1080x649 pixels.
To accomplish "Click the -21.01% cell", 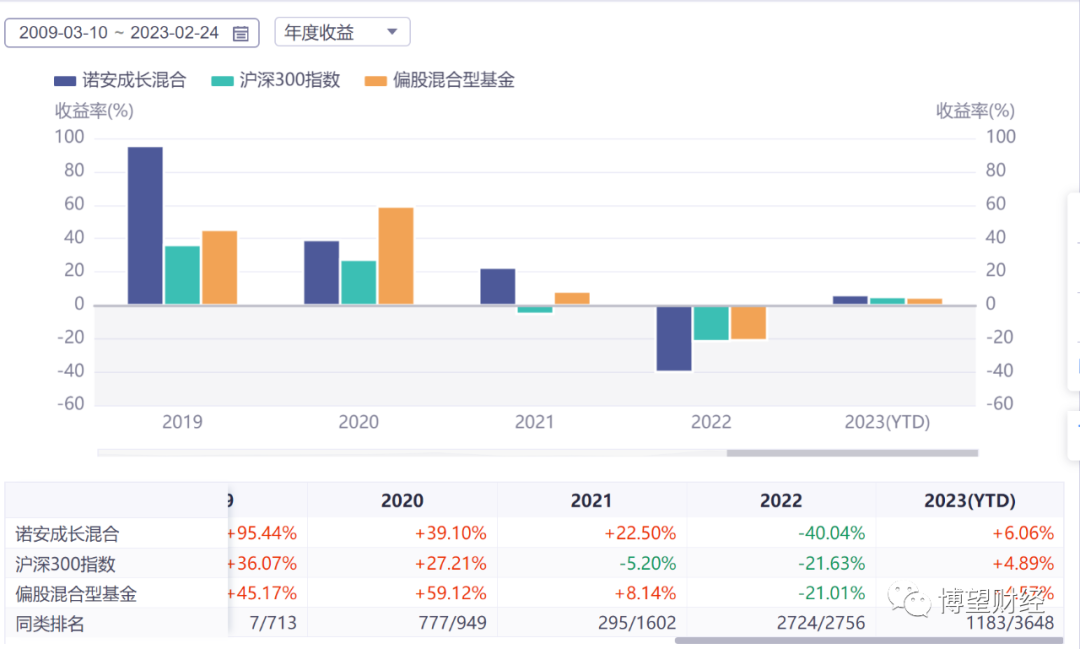I will (x=831, y=593).
